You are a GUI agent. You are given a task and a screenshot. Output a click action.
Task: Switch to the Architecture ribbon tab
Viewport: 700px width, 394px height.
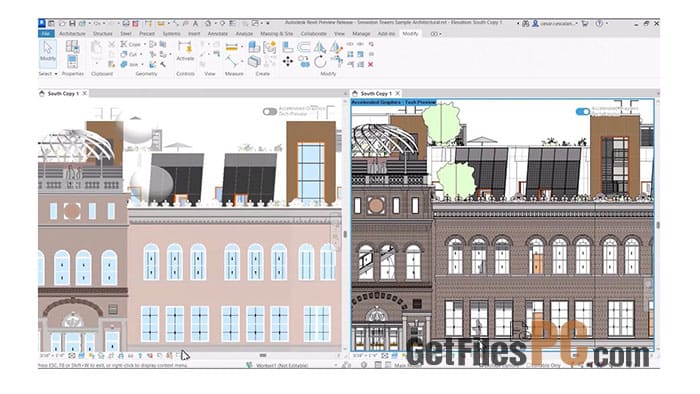72,34
